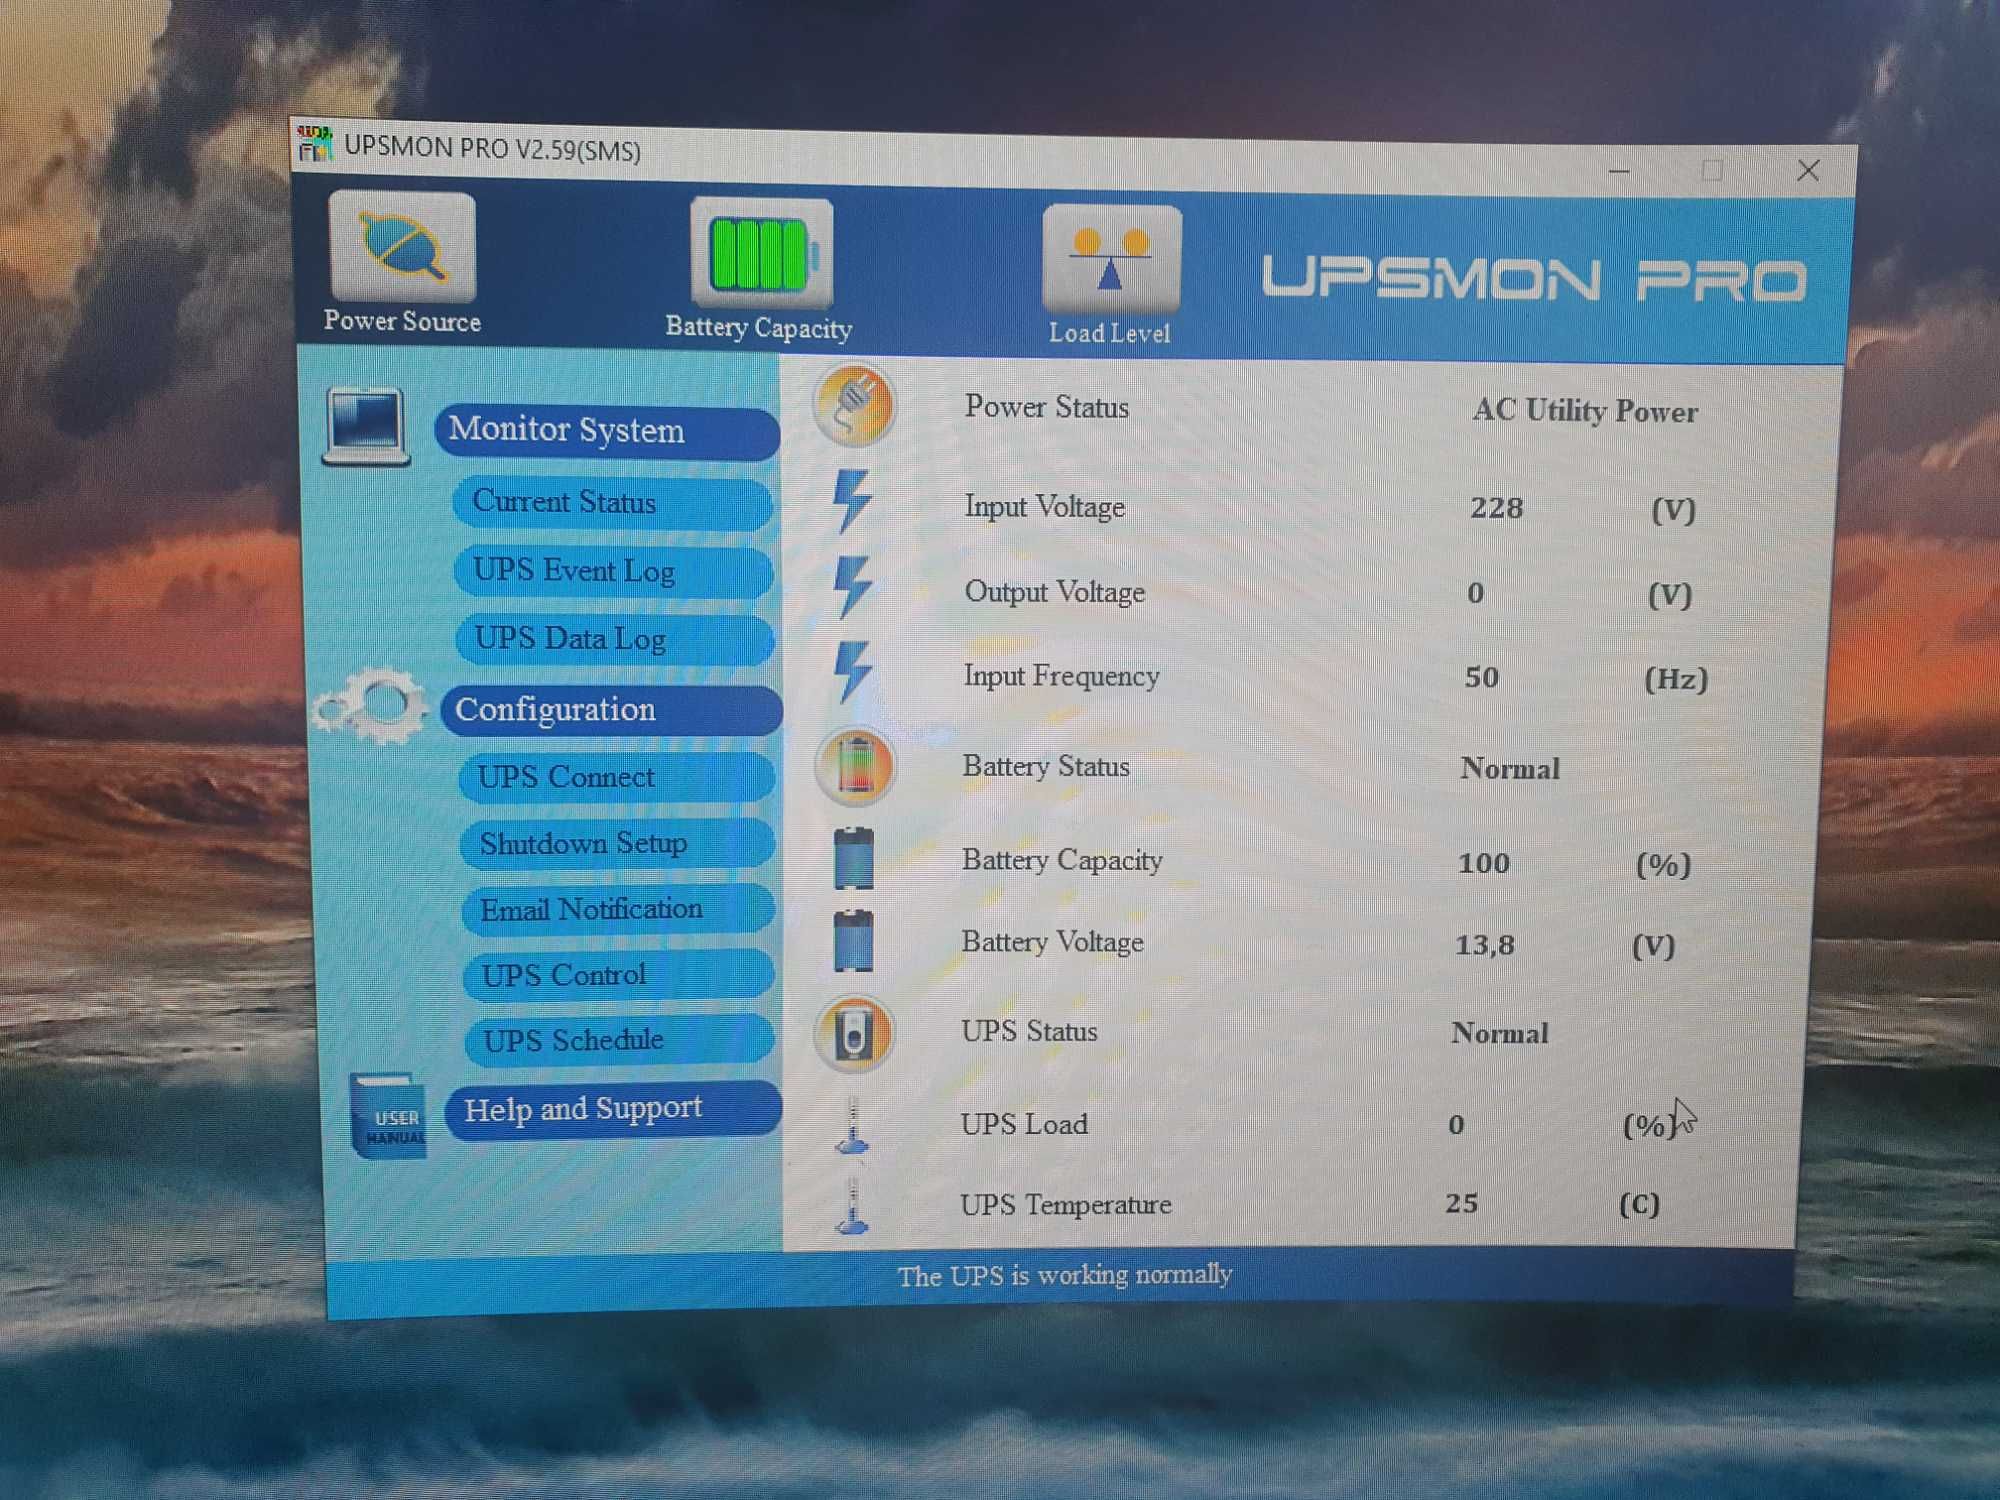Click the 'UPS Load' label
This screenshot has width=2000, height=1500.
[1024, 1124]
